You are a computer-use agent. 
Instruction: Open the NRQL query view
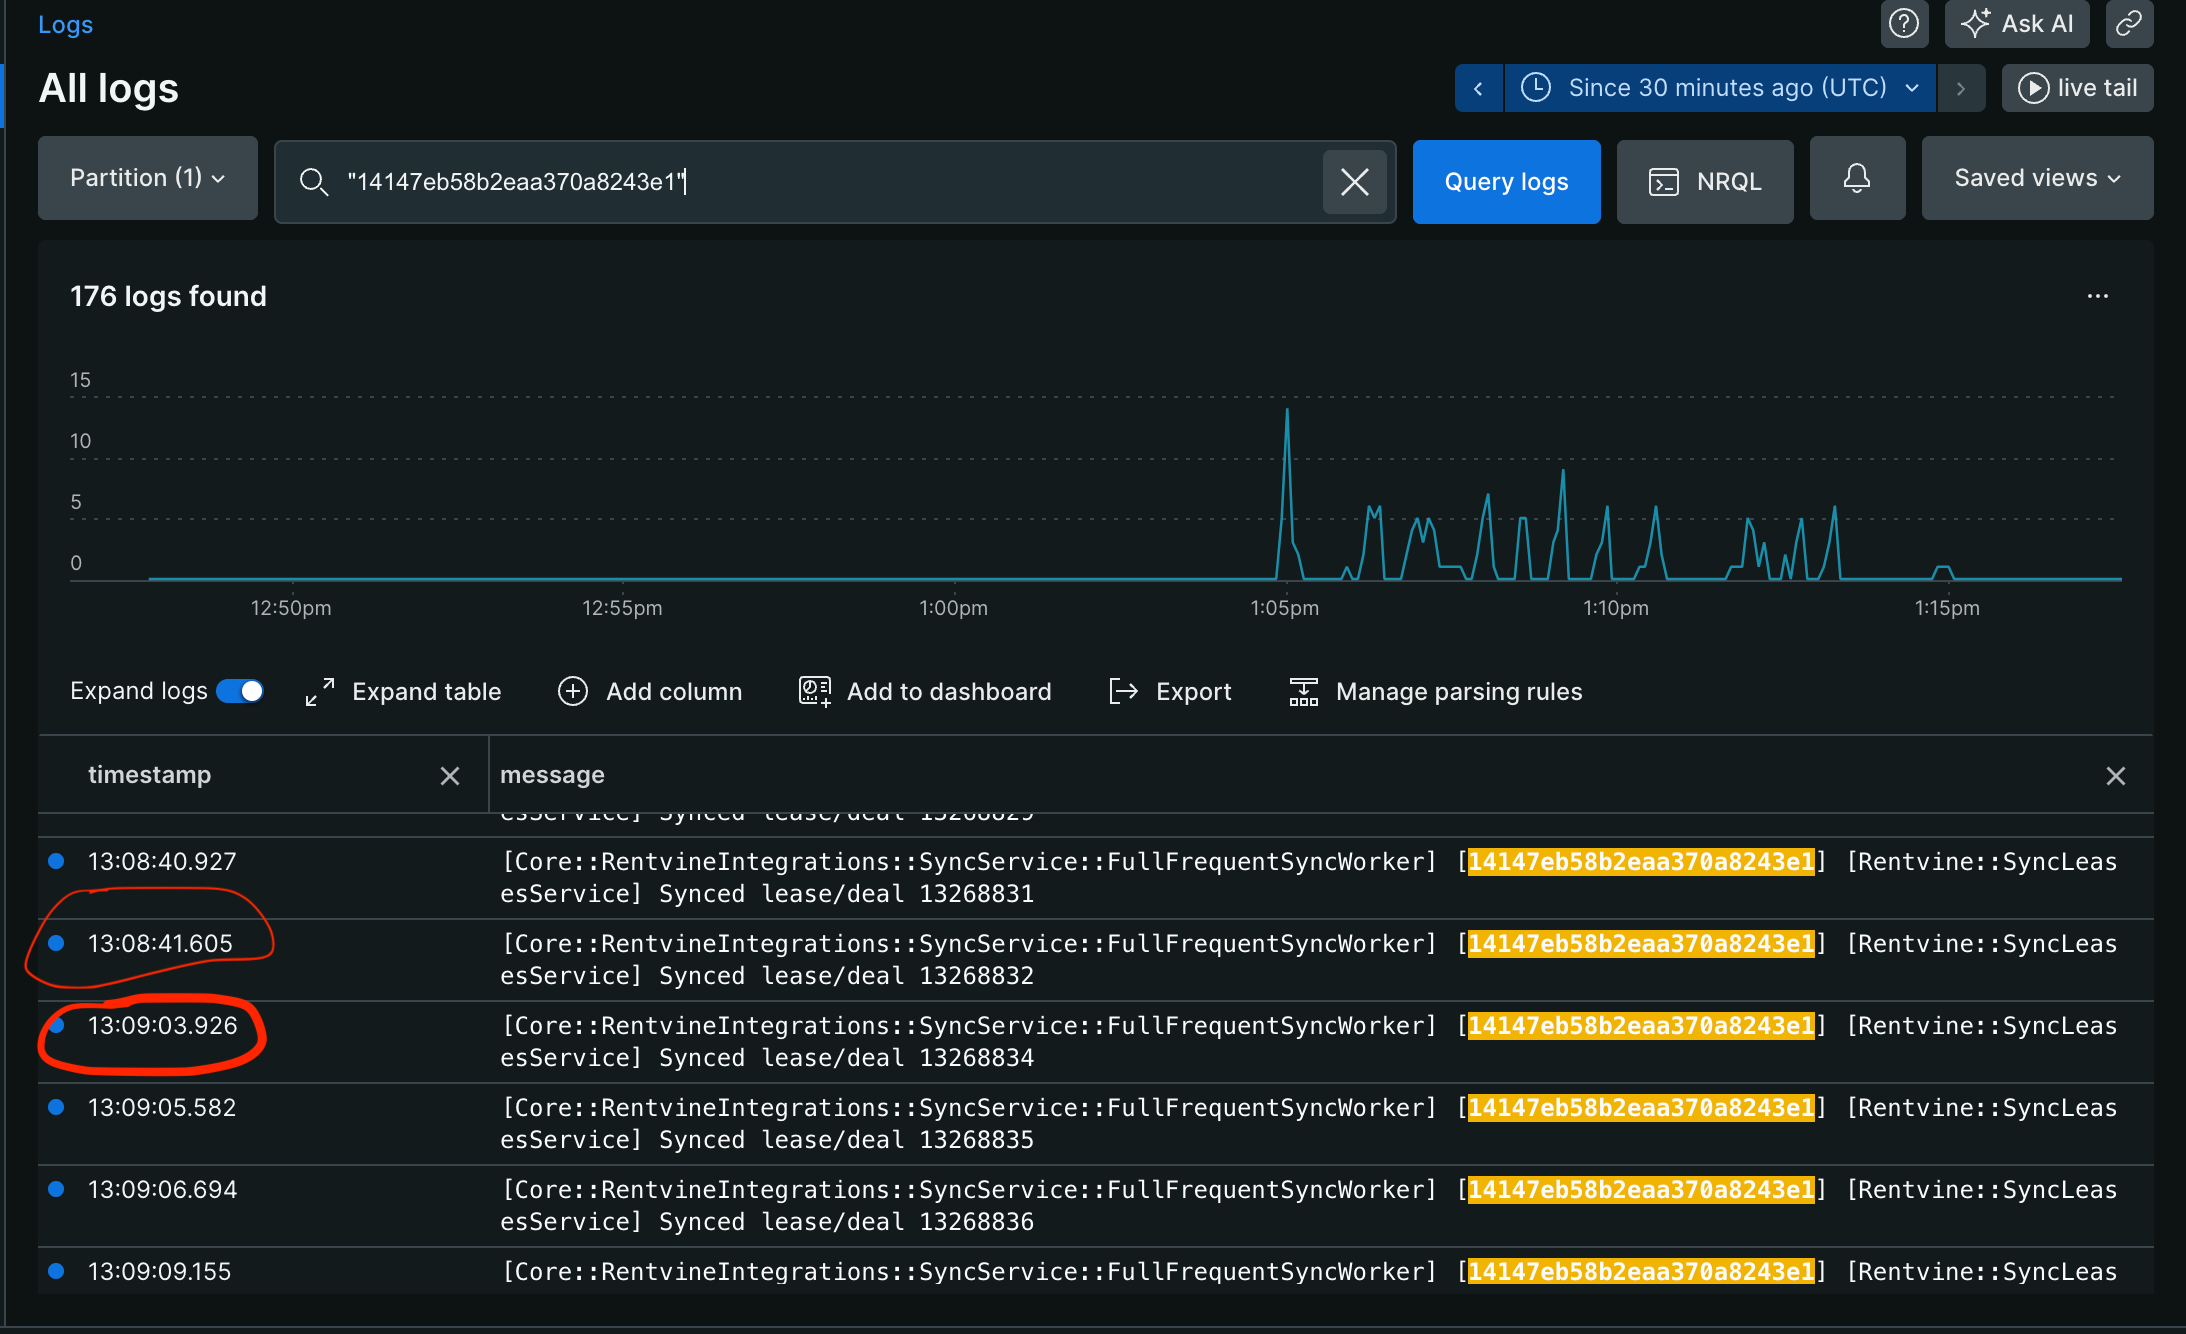(1704, 182)
